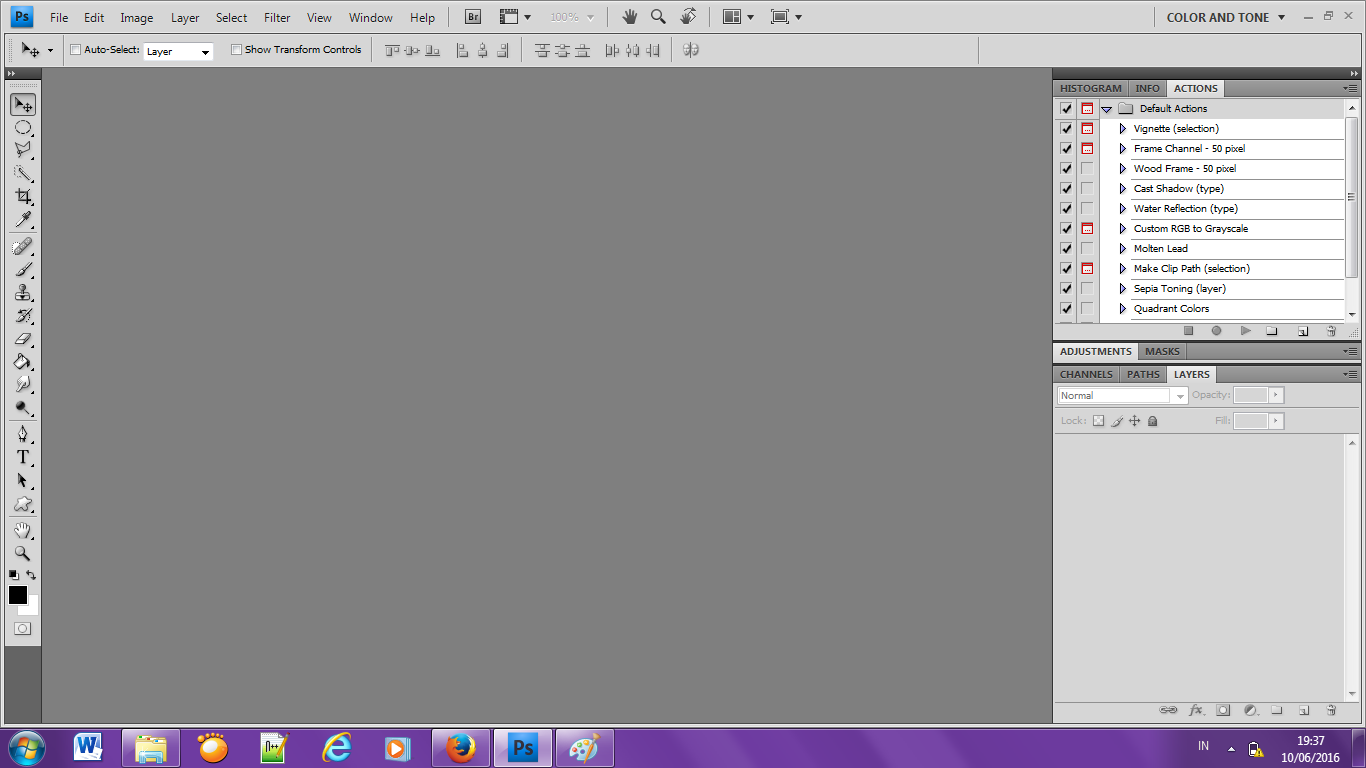The image size is (1366, 768).
Task: Select the Custom Shape tool
Action: pyautogui.click(x=23, y=503)
